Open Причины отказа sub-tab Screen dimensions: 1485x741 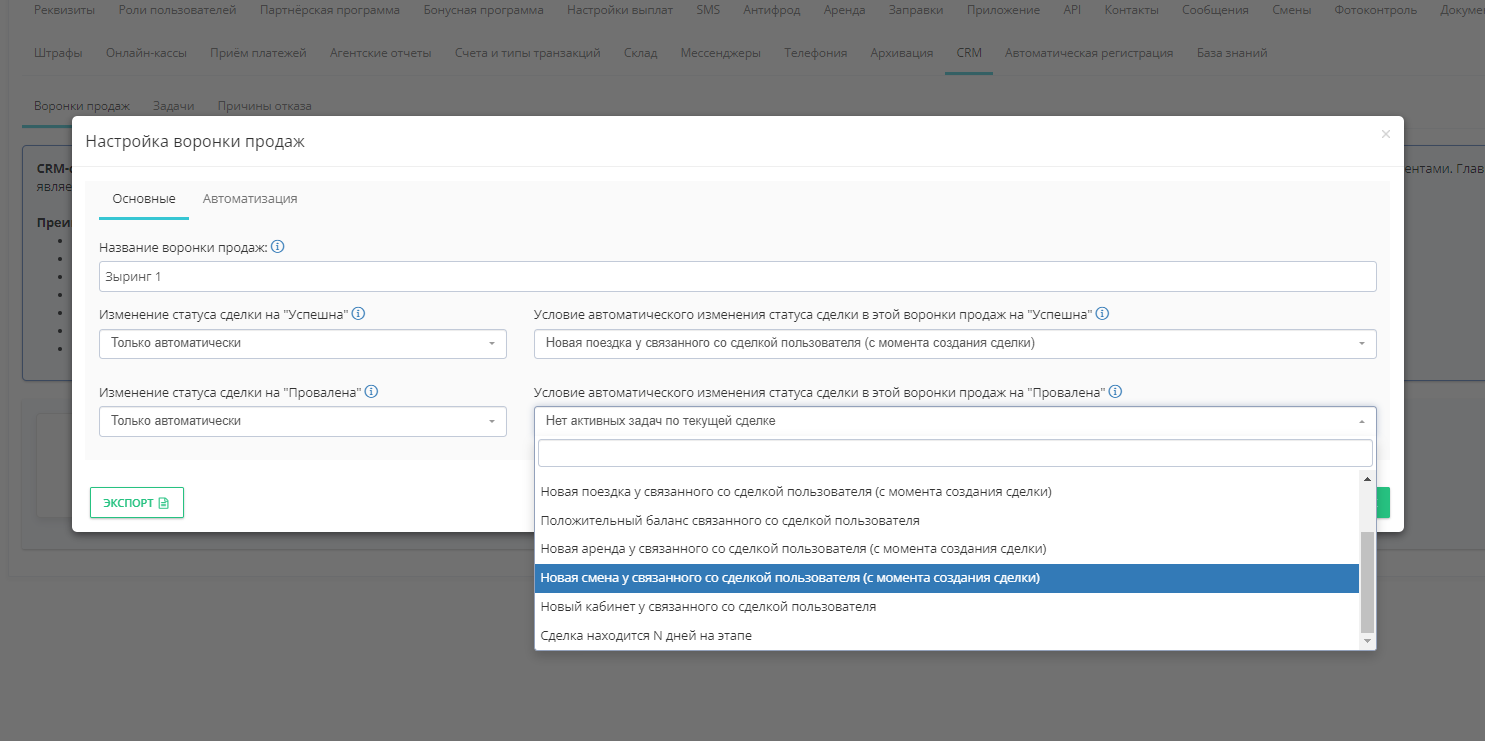[265, 105]
